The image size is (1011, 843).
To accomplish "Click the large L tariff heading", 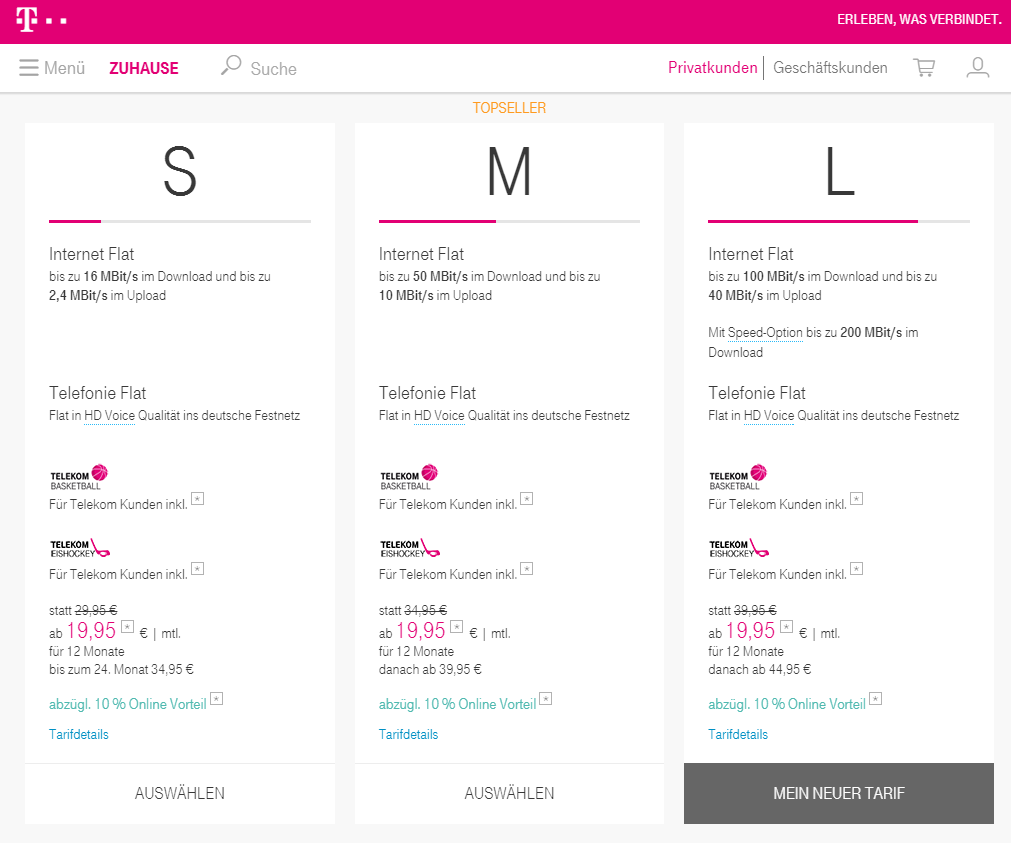I will [839, 172].
